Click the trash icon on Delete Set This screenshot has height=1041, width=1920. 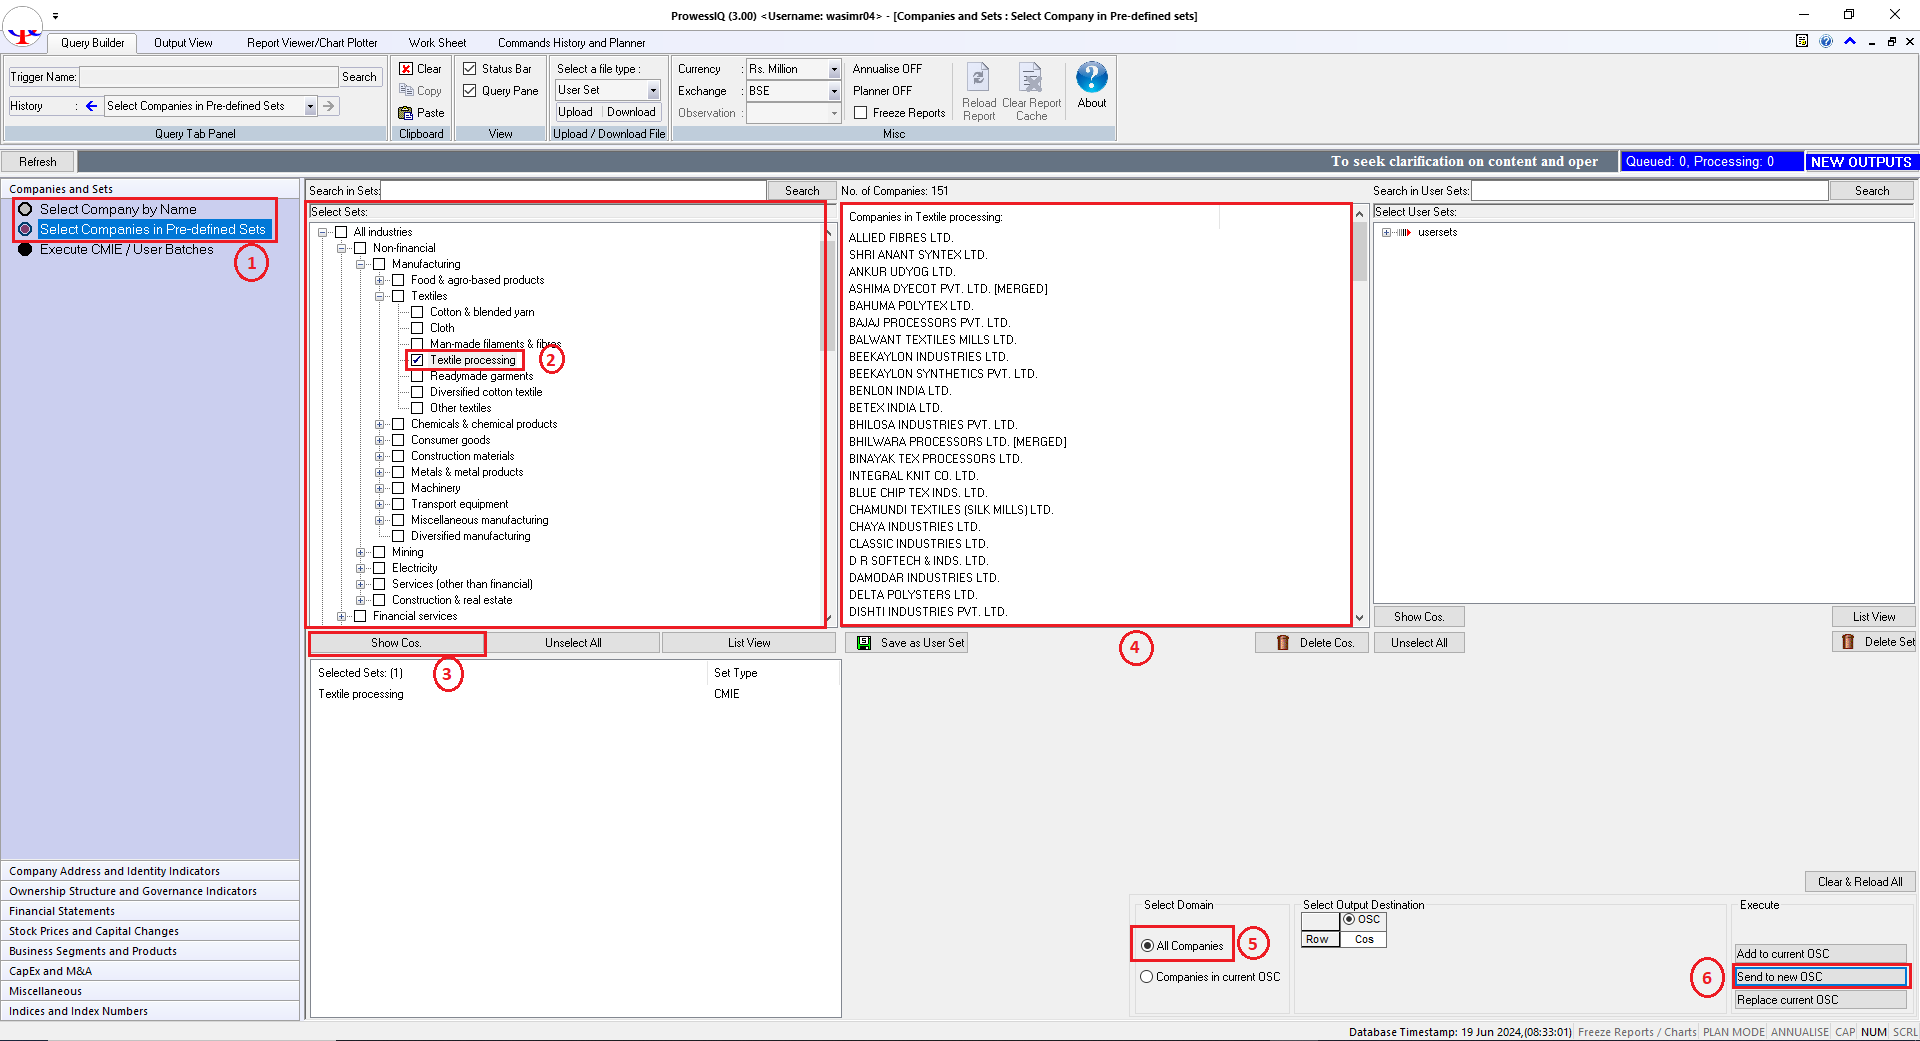[1848, 642]
